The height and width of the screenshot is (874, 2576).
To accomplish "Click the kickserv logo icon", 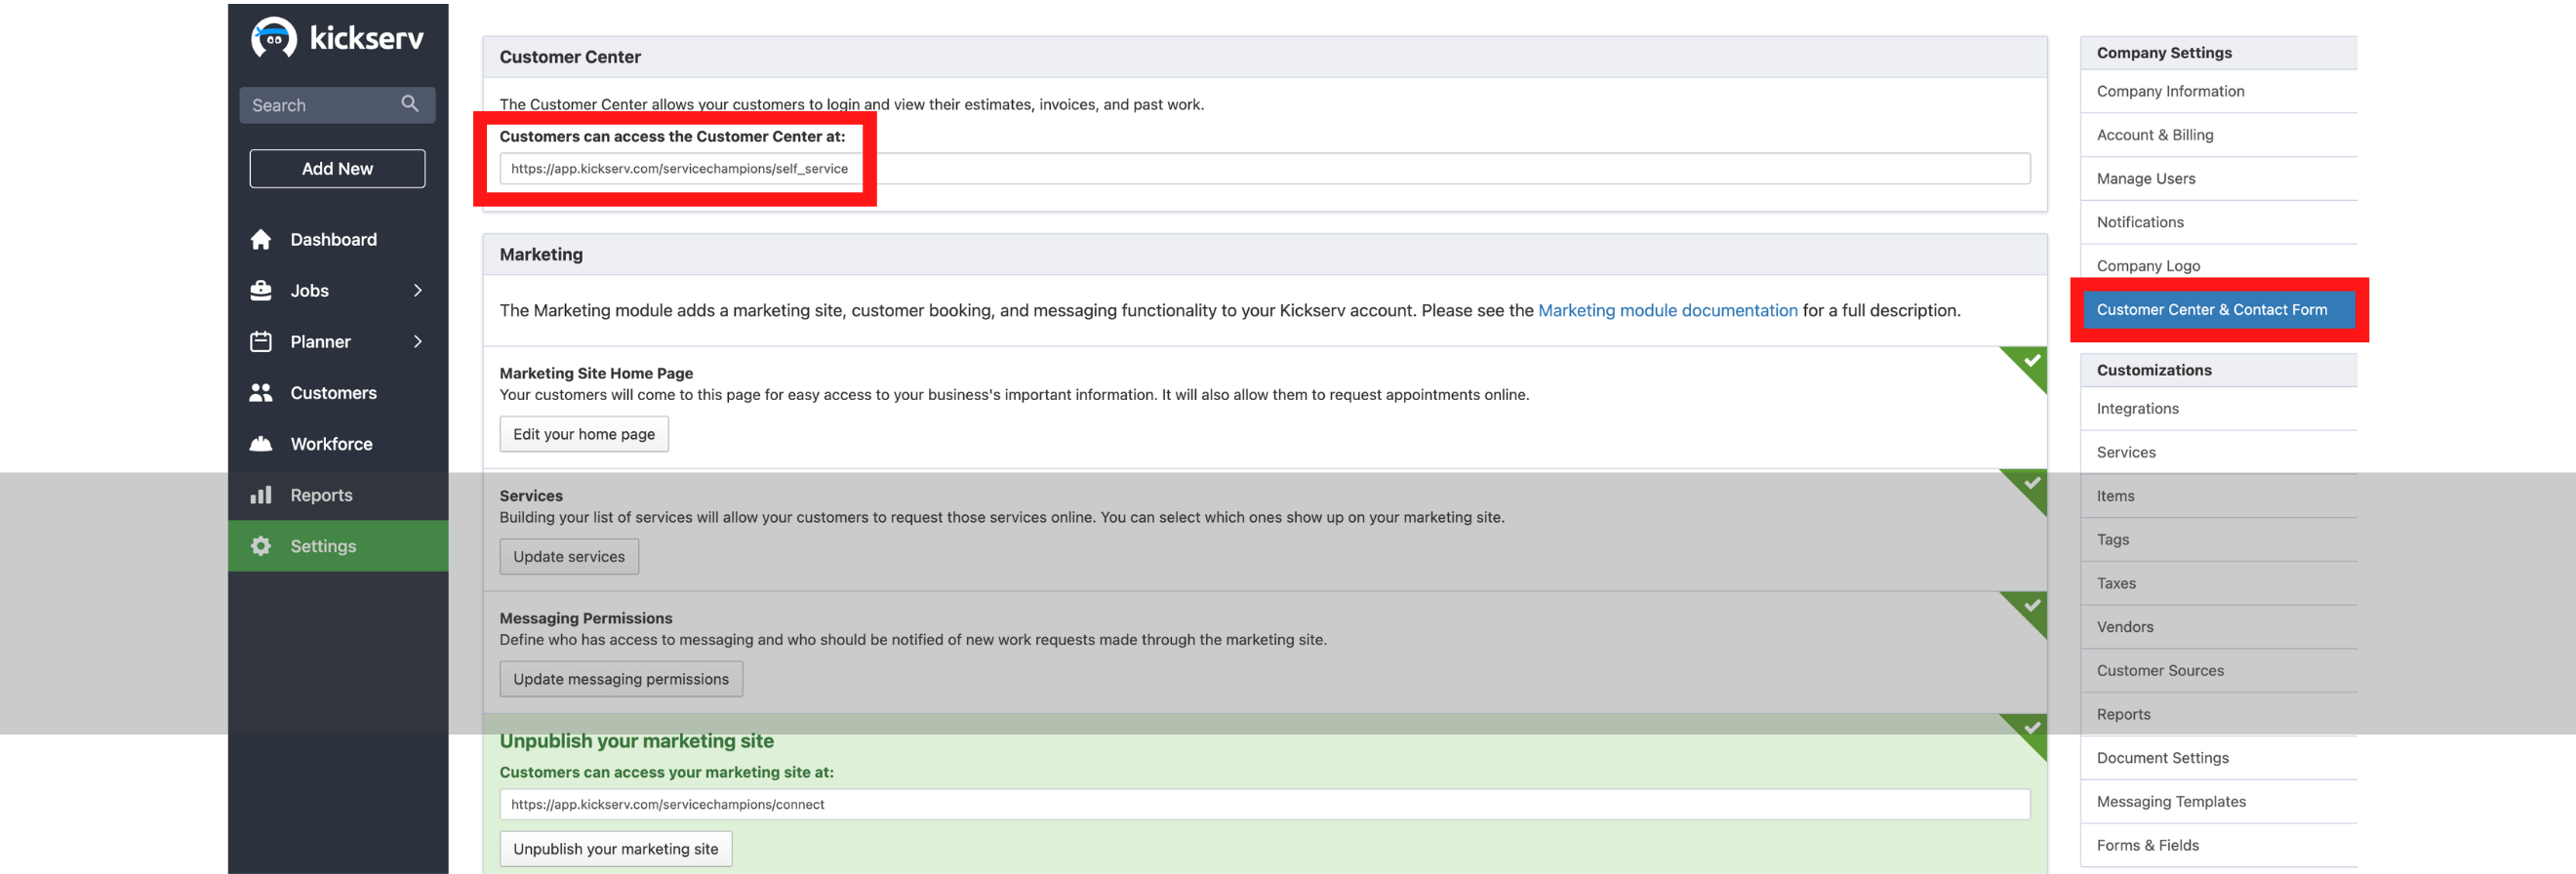I will (x=273, y=38).
